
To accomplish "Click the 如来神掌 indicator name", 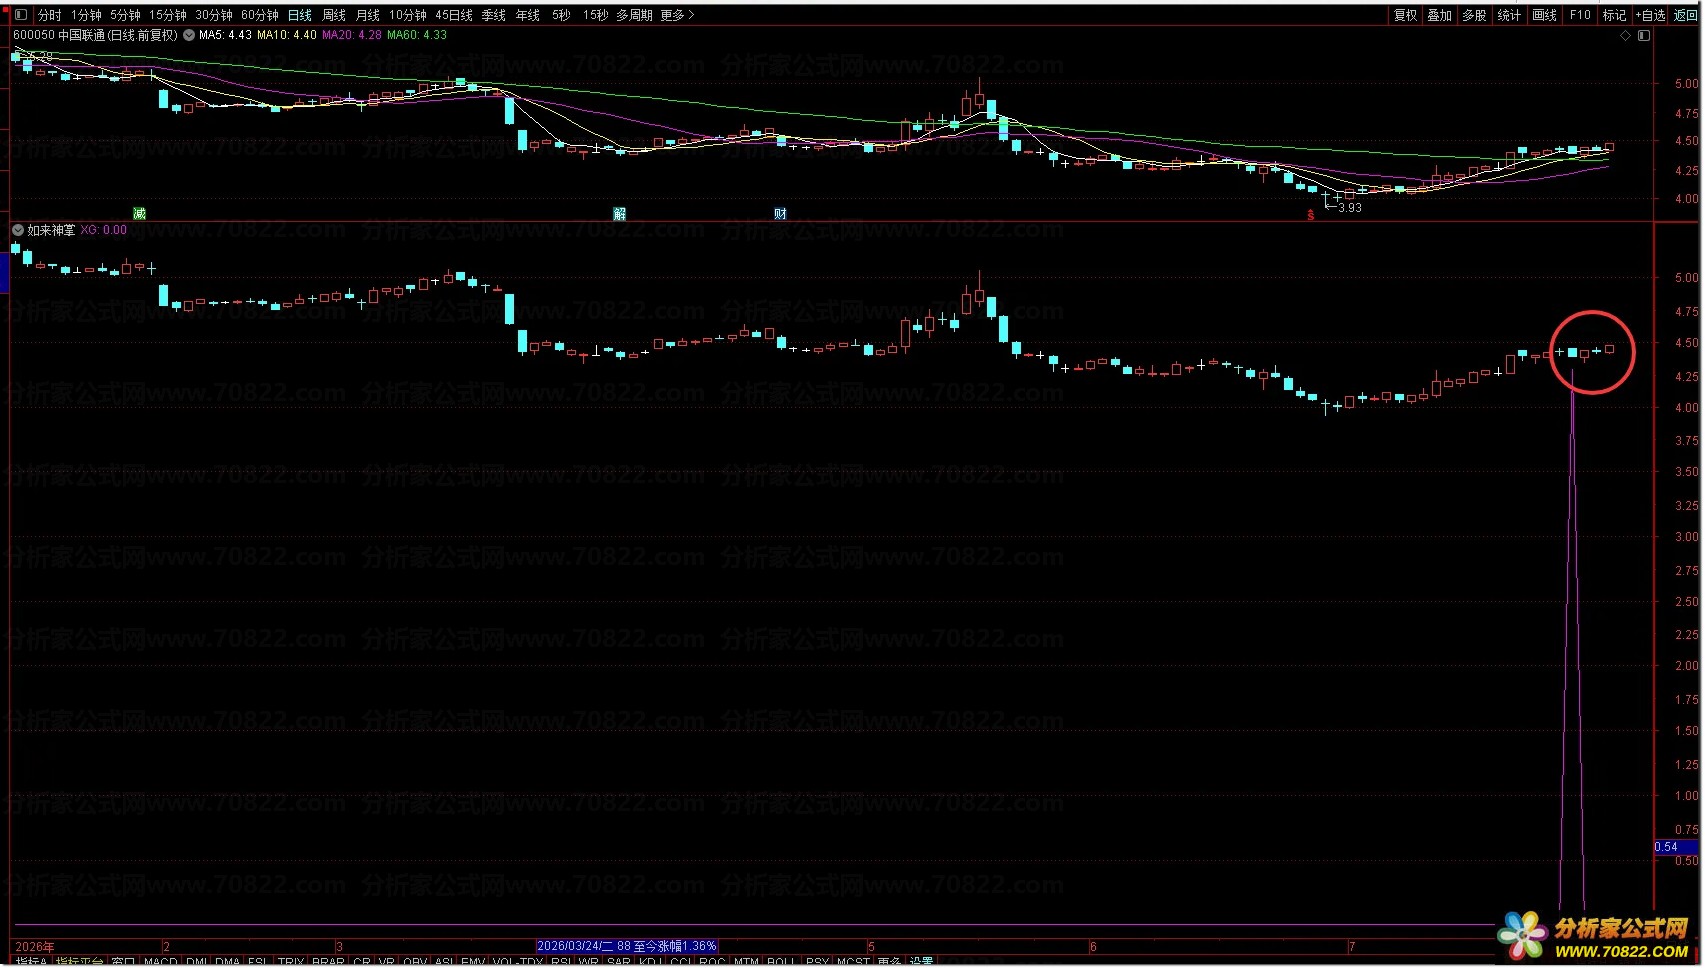I will tap(51, 230).
